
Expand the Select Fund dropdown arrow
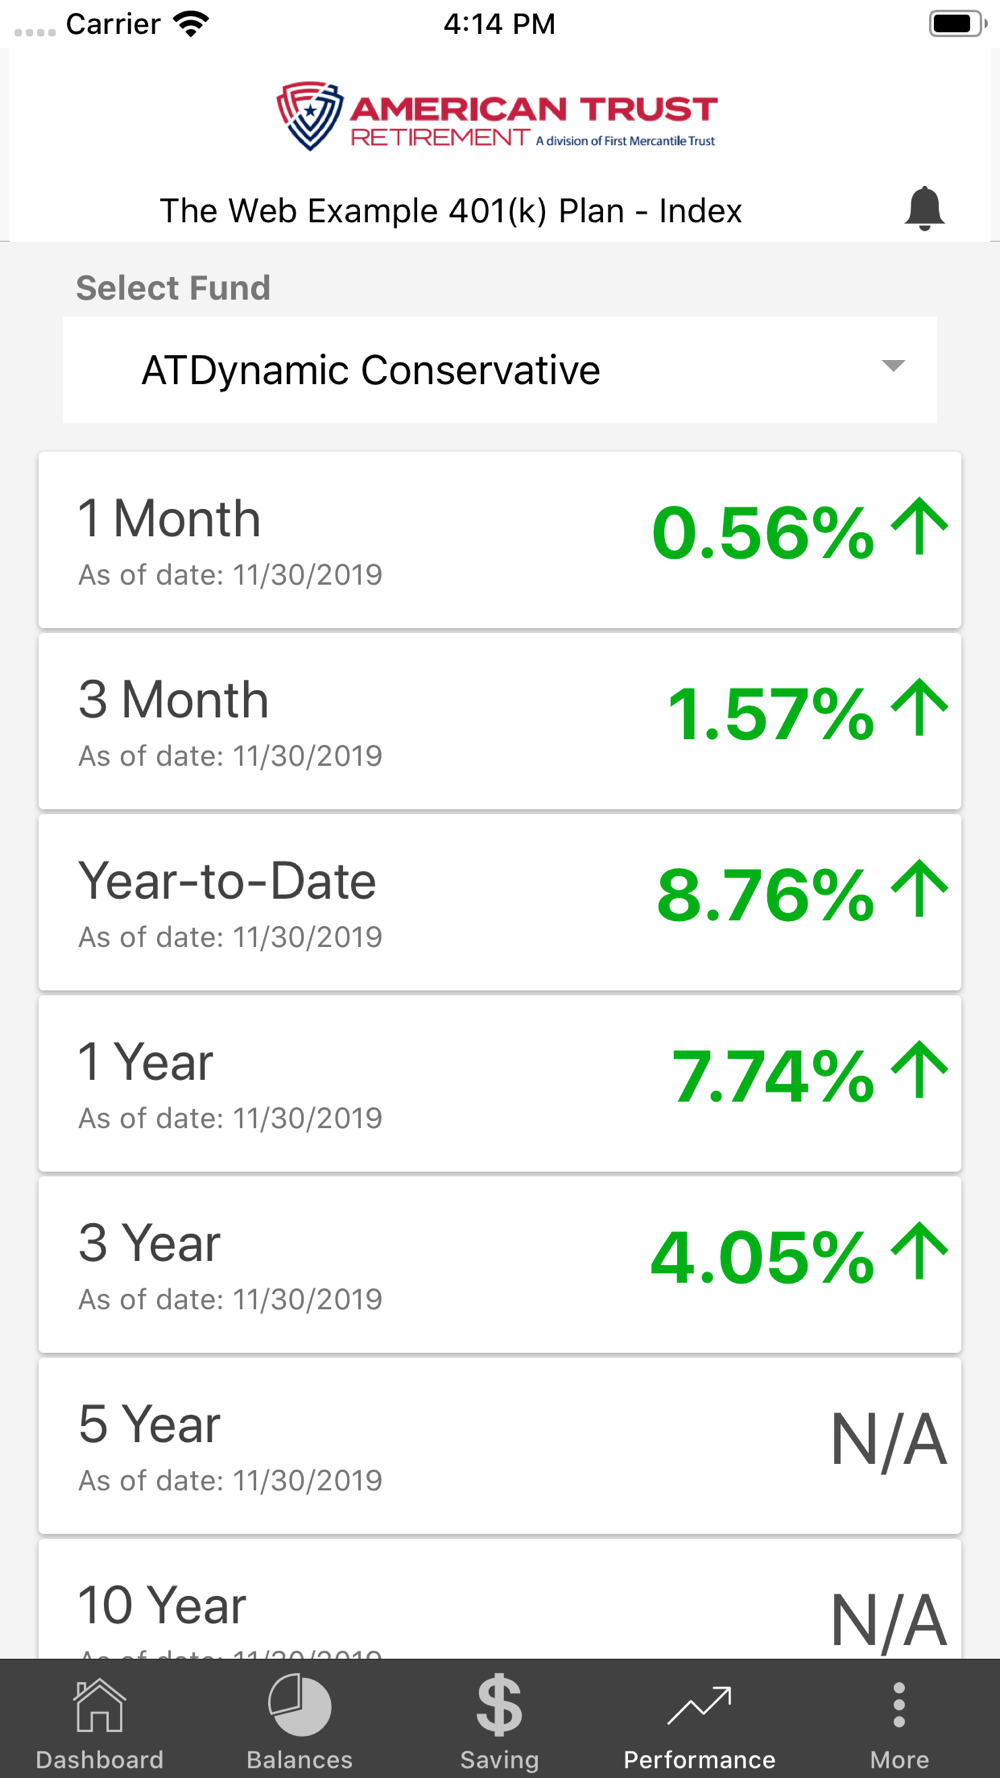893,366
